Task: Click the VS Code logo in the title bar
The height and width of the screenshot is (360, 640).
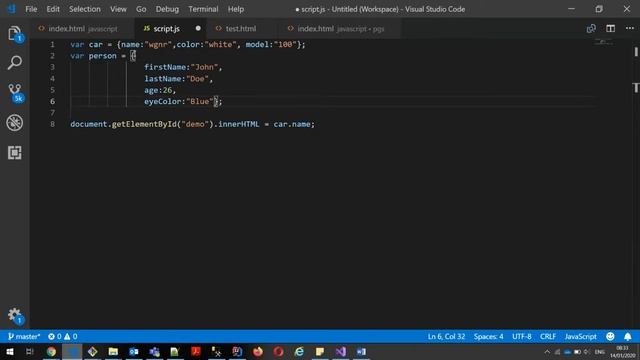Action: point(11,9)
